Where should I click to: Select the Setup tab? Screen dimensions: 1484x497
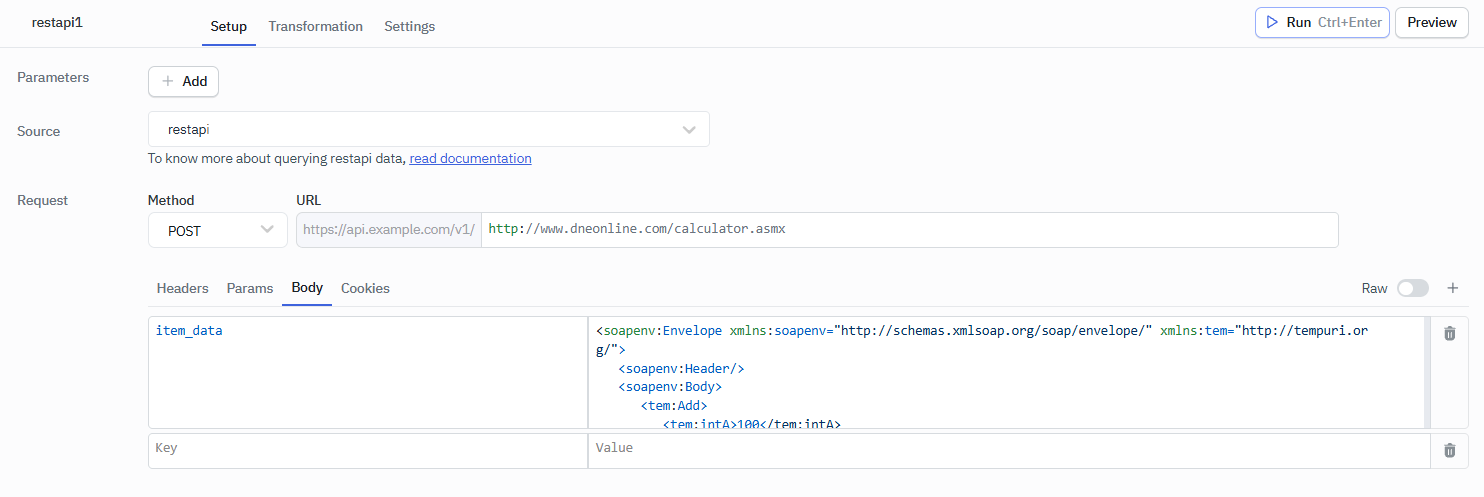pos(228,26)
